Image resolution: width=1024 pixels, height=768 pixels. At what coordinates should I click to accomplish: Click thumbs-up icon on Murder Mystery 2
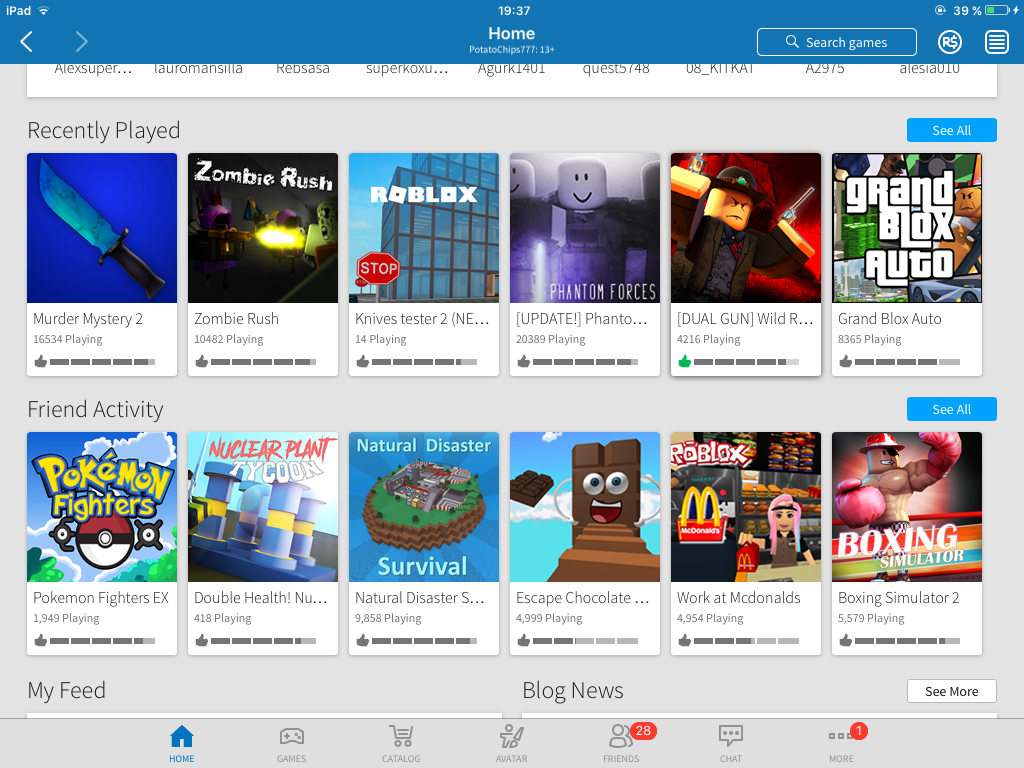[40, 361]
